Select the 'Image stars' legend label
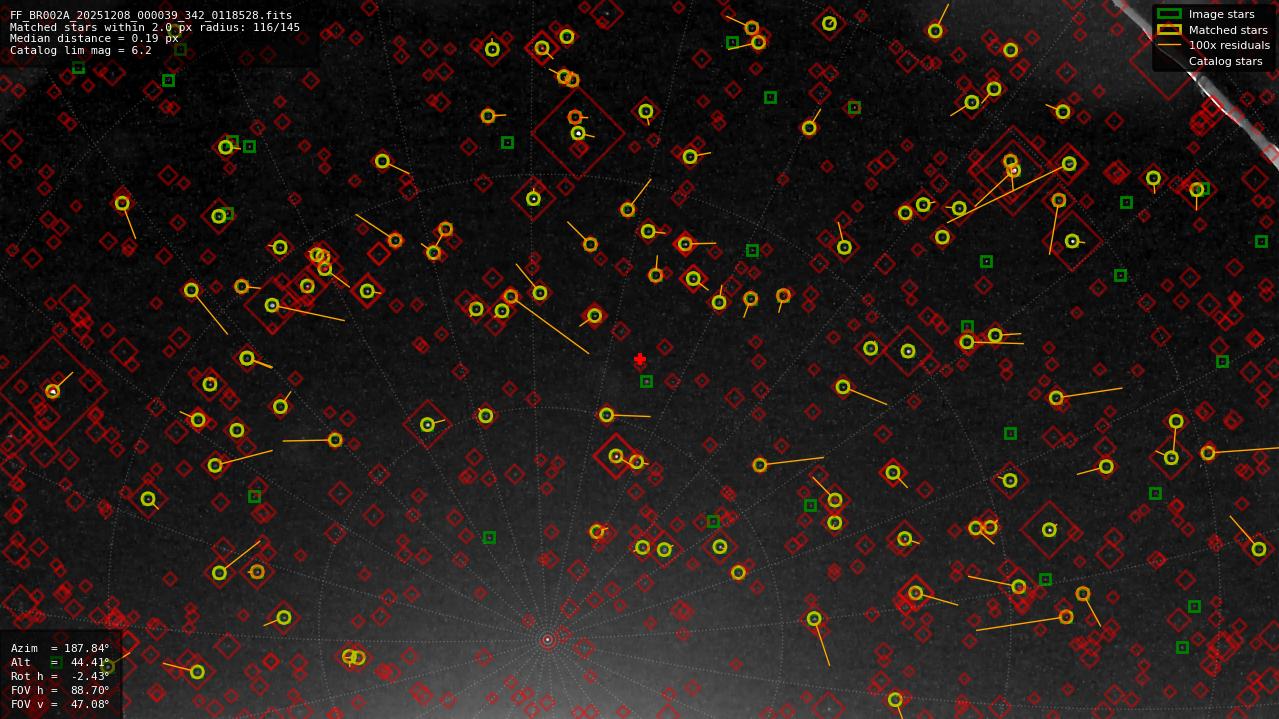Viewport: 1279px width, 719px height. pyautogui.click(x=1221, y=14)
